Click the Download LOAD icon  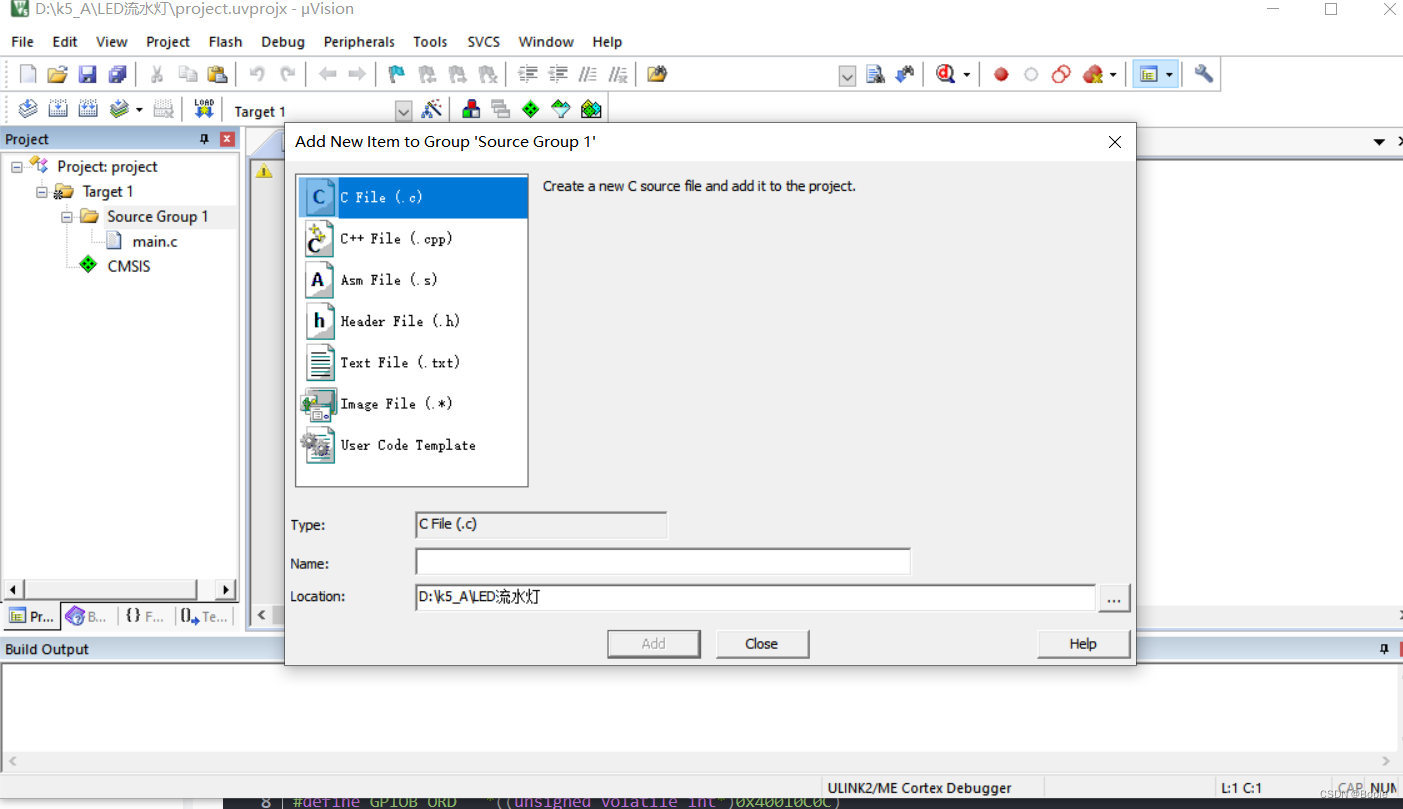204,109
